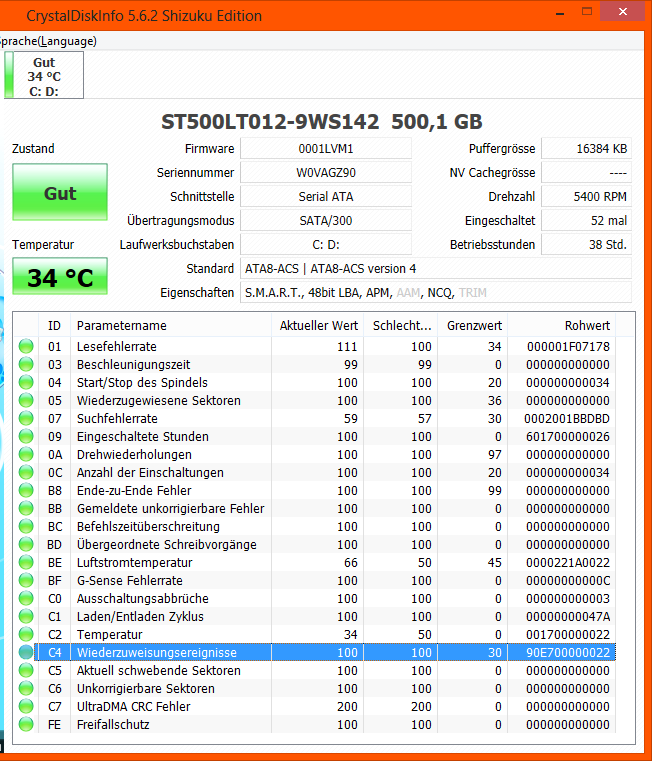
Task: Click the NV Cachegrösse value field
Action: (x=586, y=172)
